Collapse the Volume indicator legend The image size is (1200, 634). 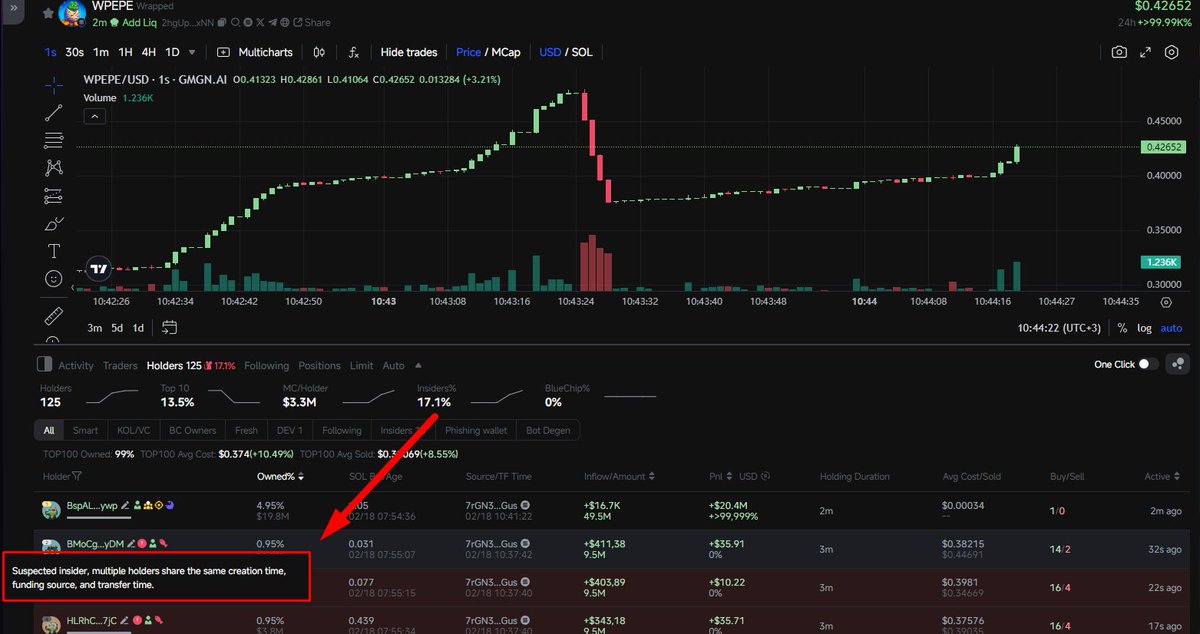[x=94, y=116]
